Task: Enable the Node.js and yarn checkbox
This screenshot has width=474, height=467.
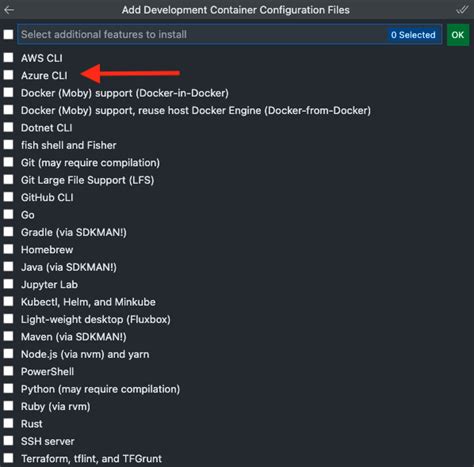Action: 8,354
